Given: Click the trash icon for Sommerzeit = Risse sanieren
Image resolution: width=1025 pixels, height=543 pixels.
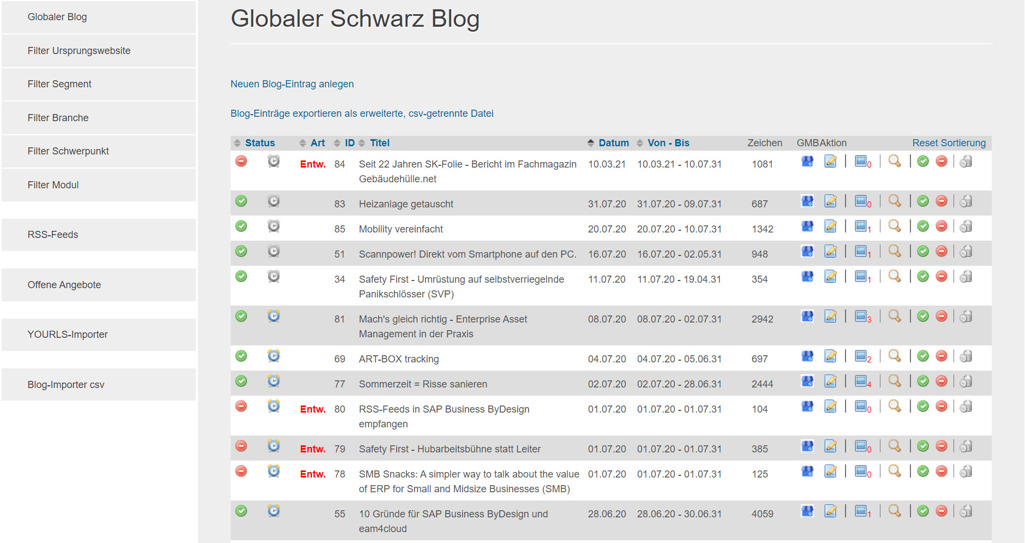Looking at the screenshot, I should [x=965, y=382].
